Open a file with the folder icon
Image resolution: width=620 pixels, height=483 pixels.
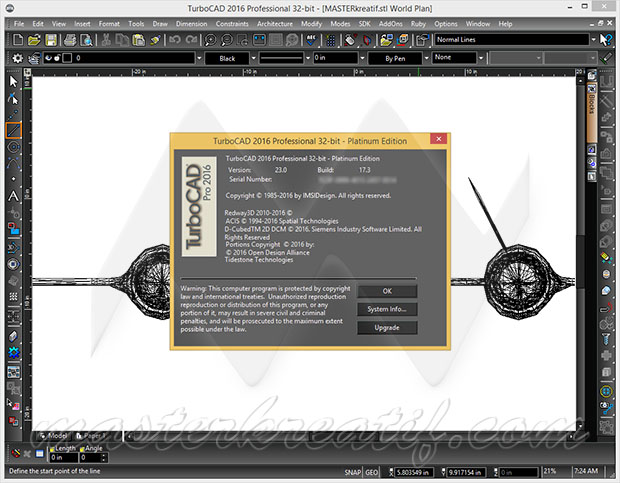[x=34, y=40]
